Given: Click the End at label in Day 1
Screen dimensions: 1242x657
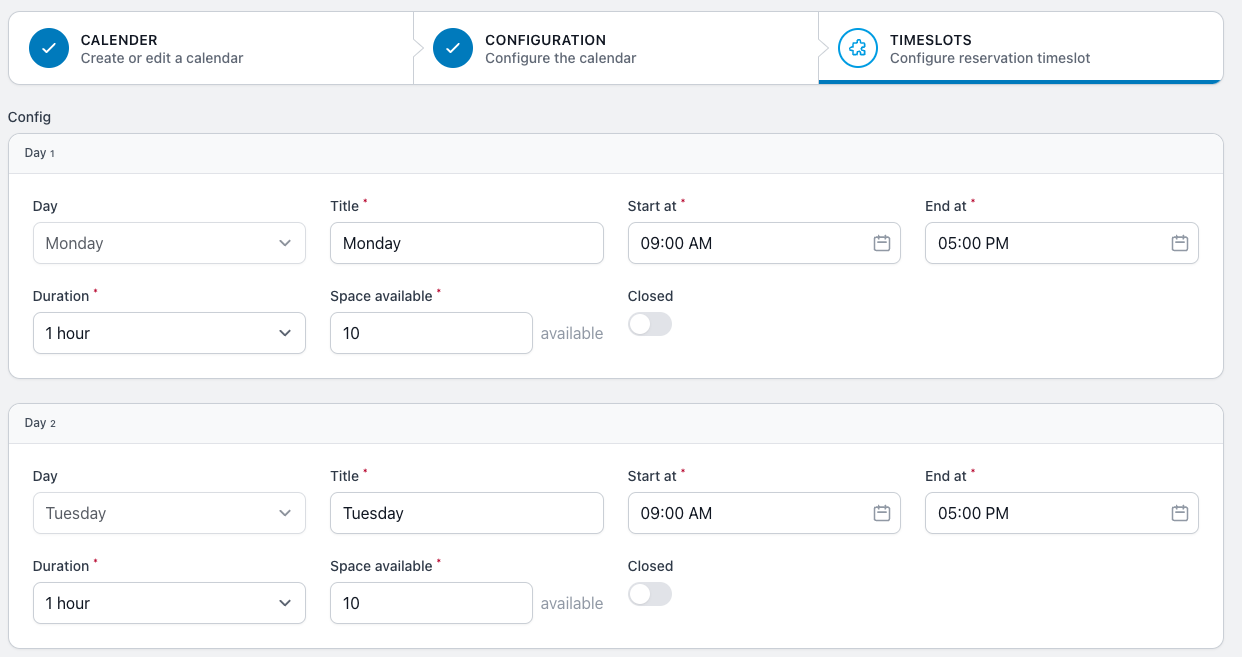Looking at the screenshot, I should click(x=946, y=206).
